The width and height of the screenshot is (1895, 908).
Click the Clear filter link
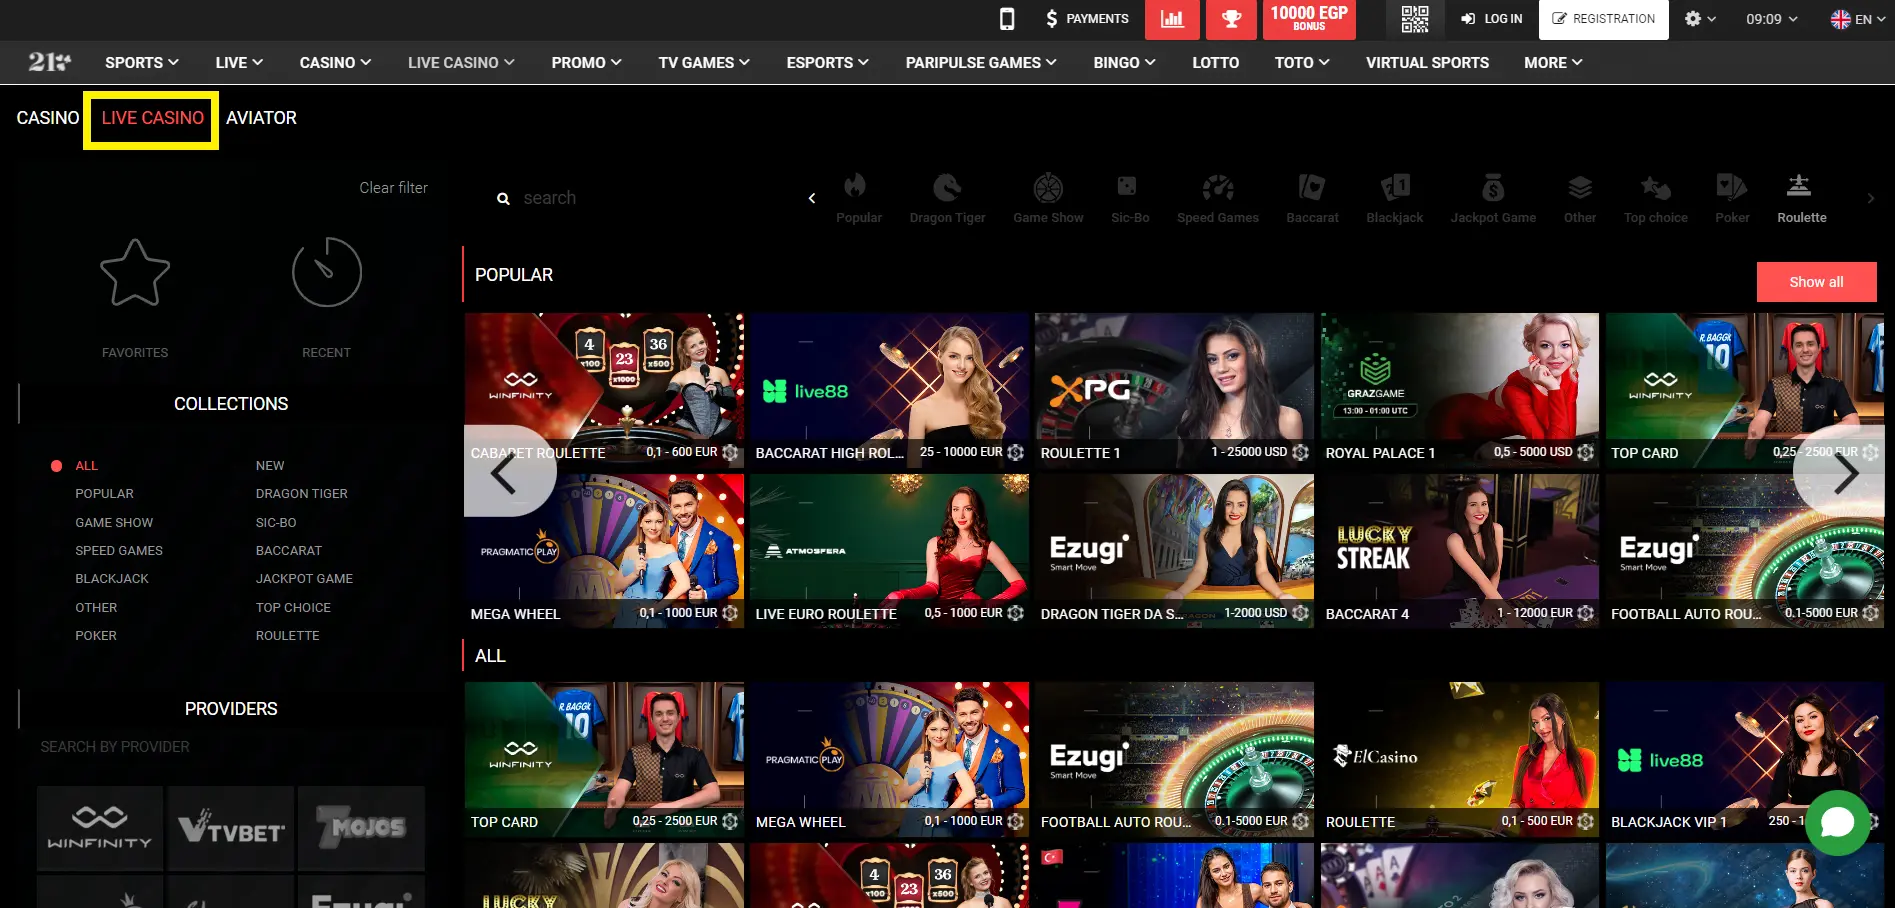(393, 187)
